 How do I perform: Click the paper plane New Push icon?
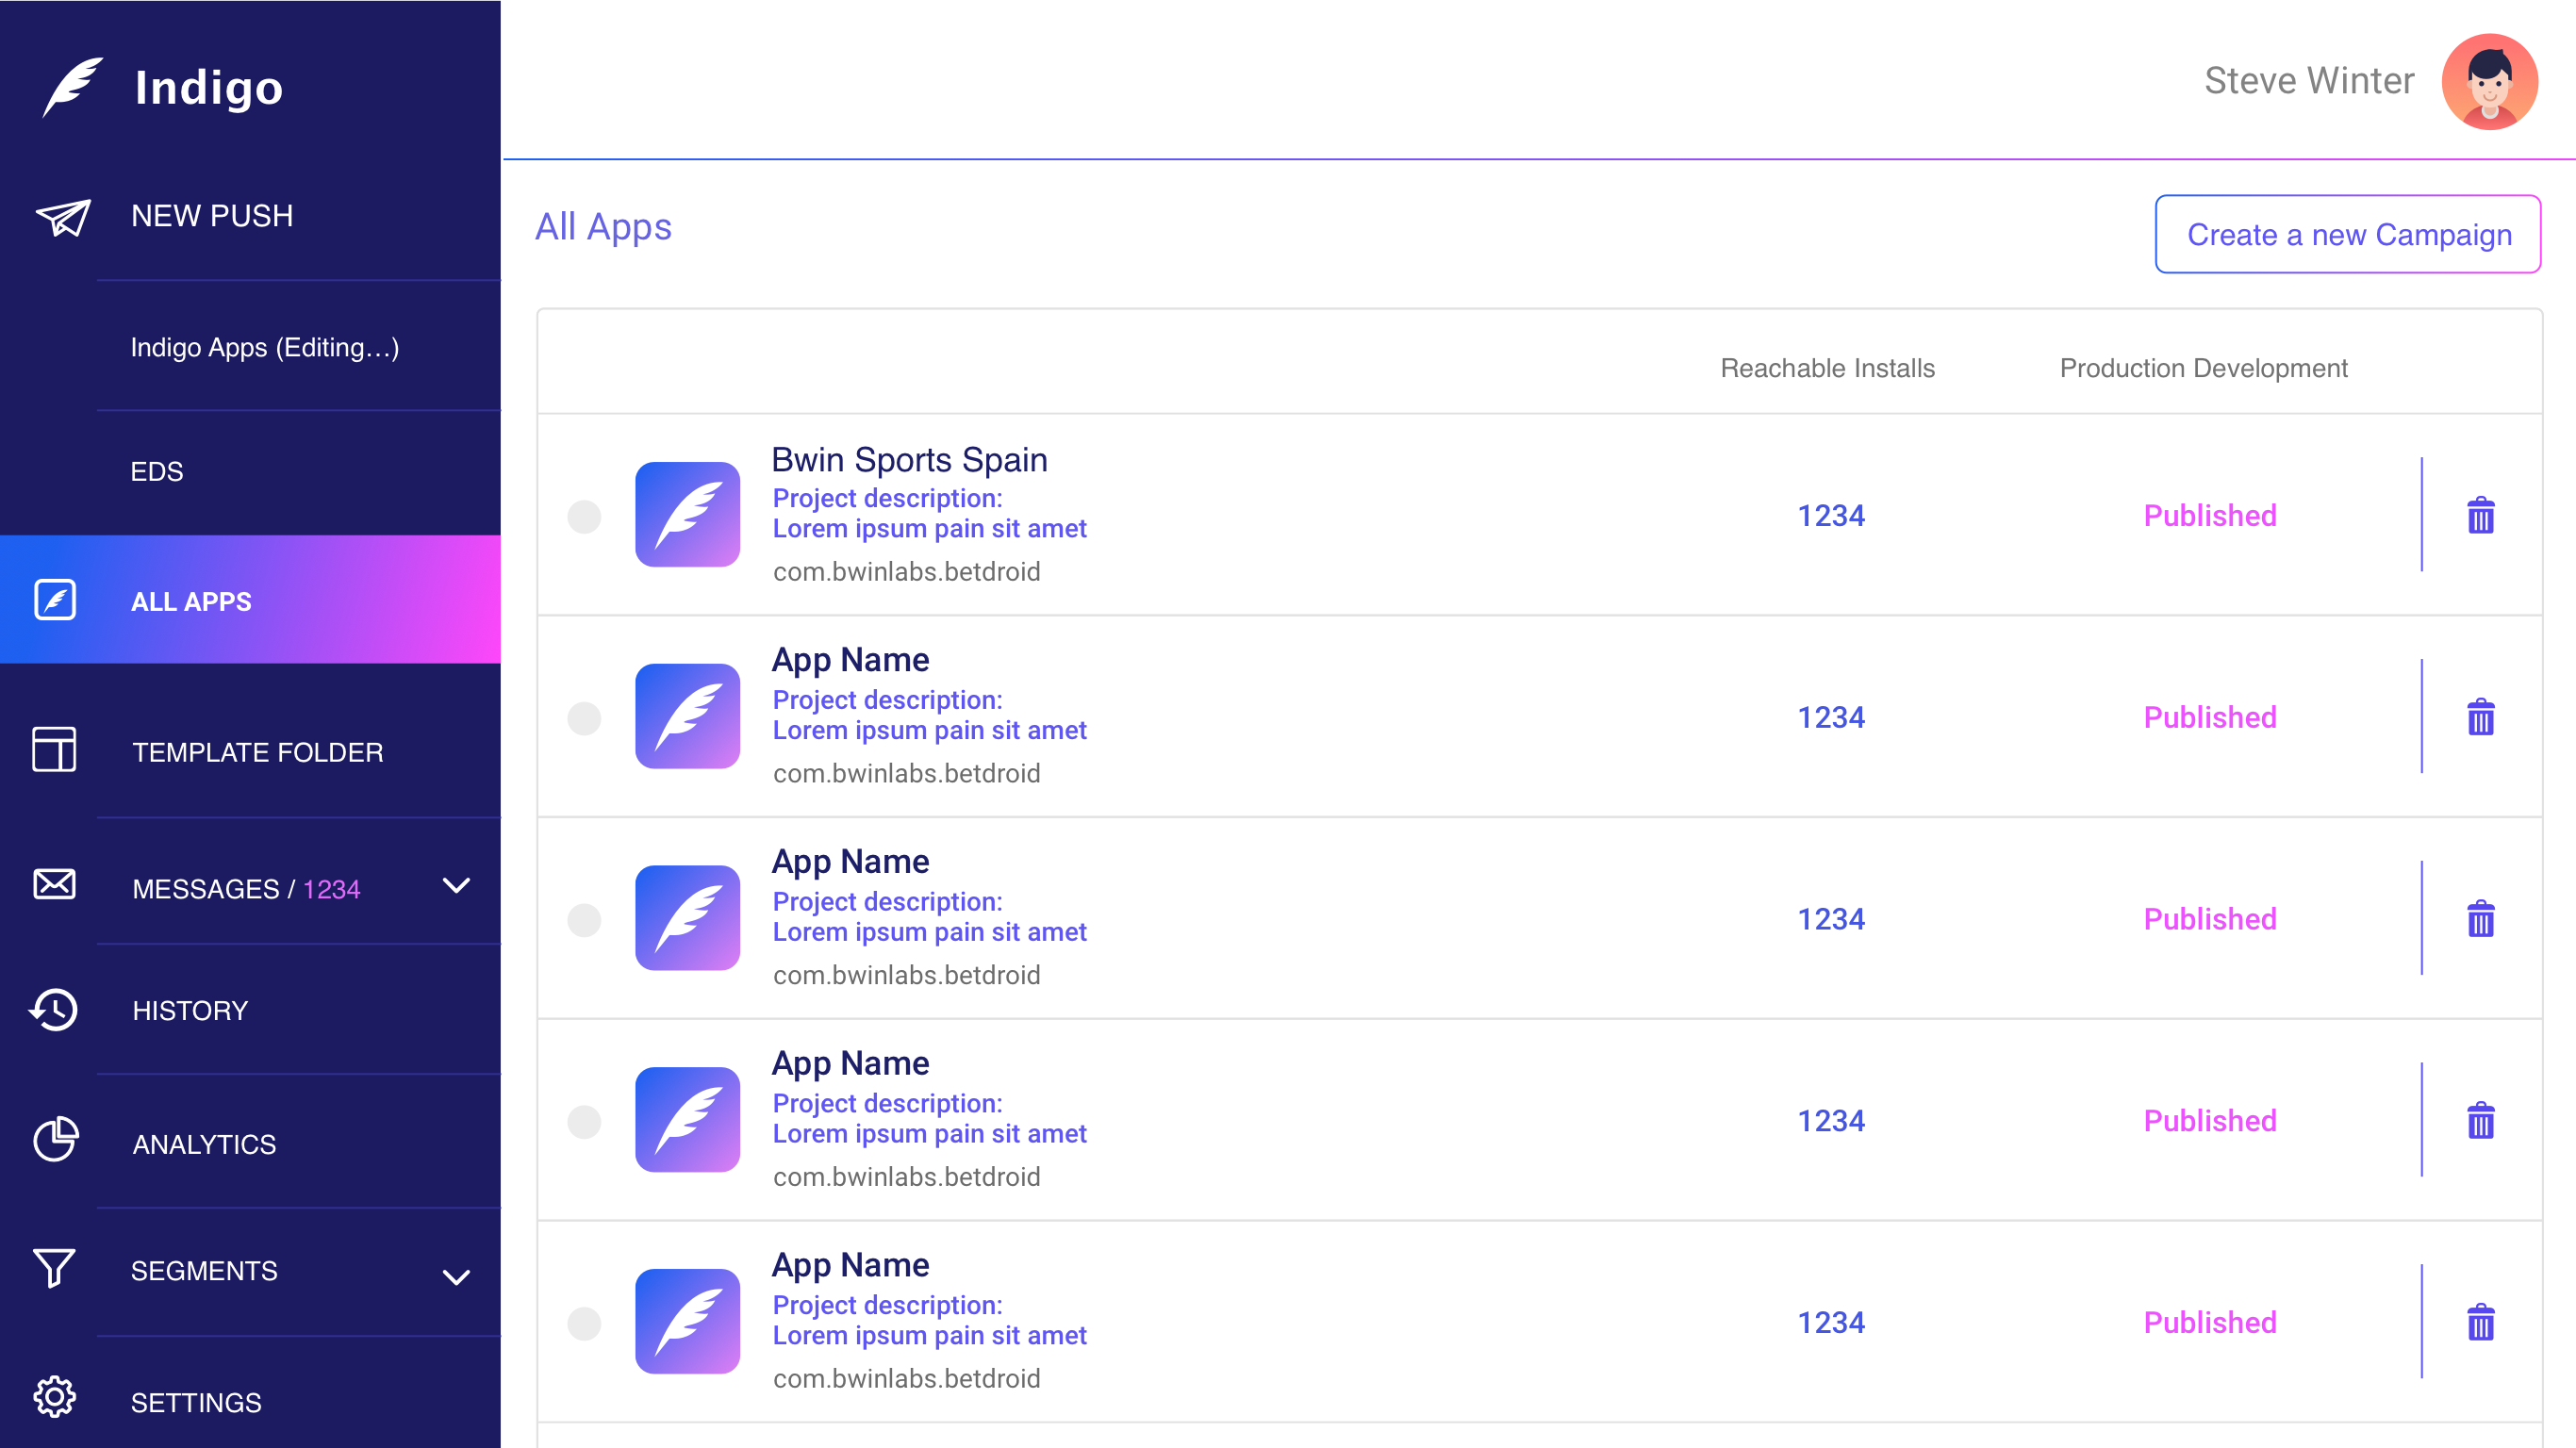tap(63, 216)
